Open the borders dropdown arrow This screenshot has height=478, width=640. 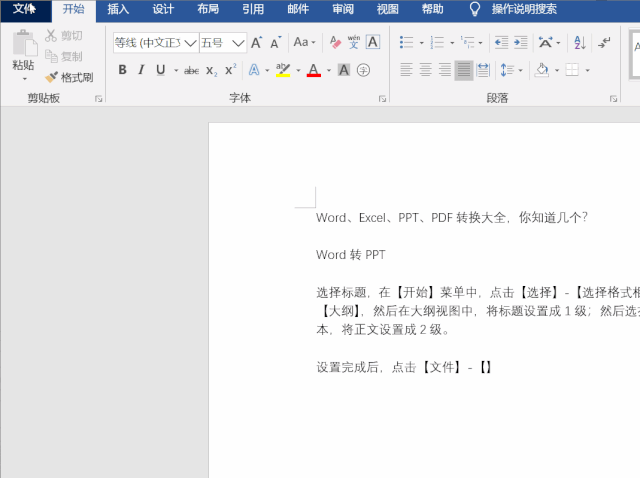(587, 70)
